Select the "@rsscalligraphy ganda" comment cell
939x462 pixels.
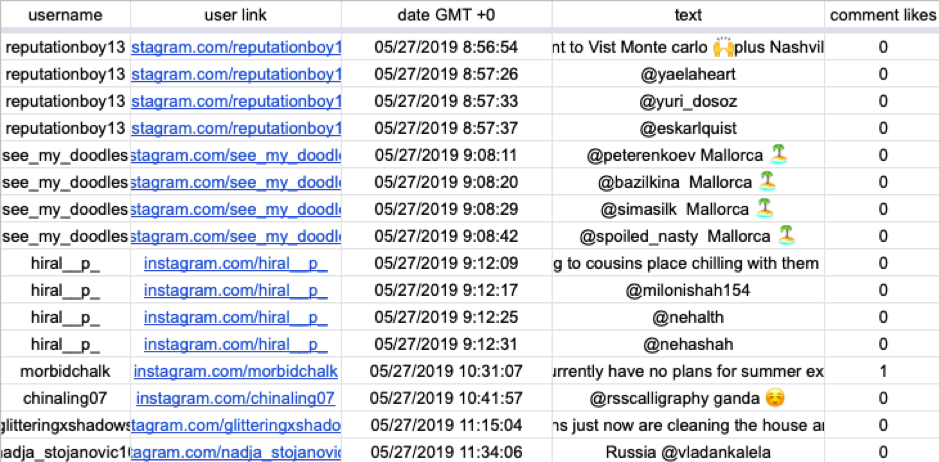(x=688, y=398)
